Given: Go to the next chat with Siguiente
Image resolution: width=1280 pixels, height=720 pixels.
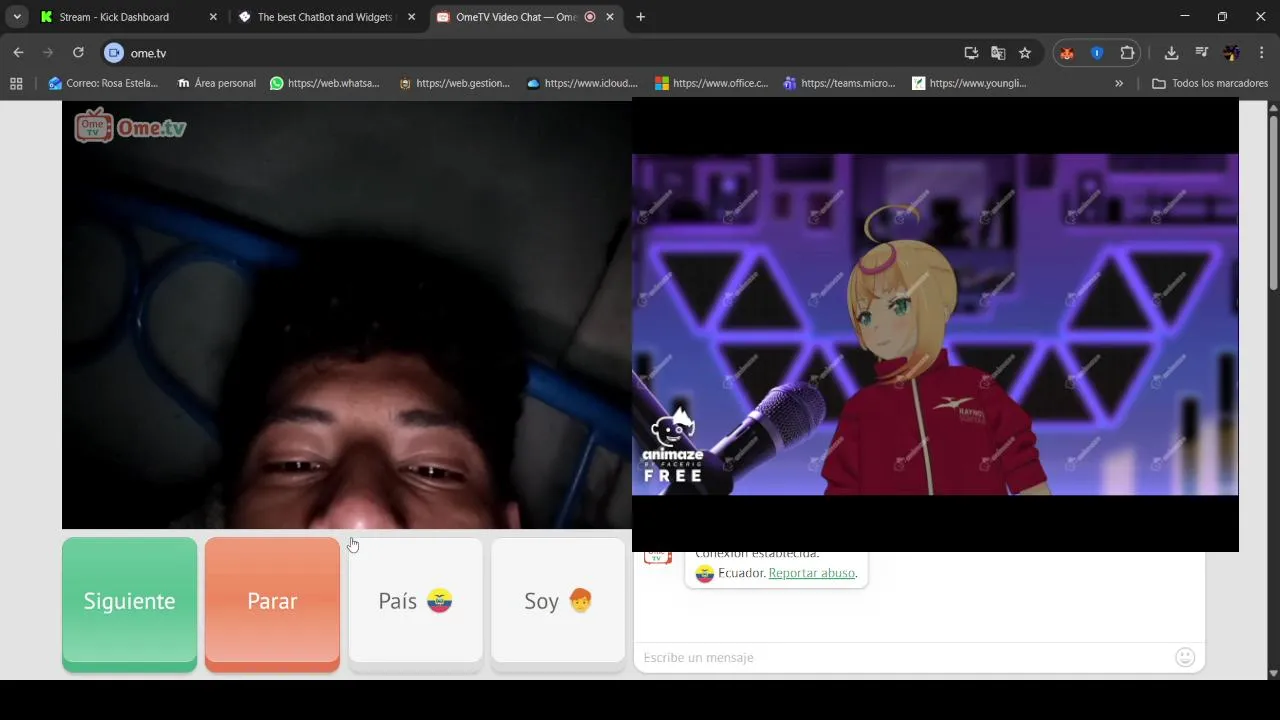Looking at the screenshot, I should pos(129,601).
